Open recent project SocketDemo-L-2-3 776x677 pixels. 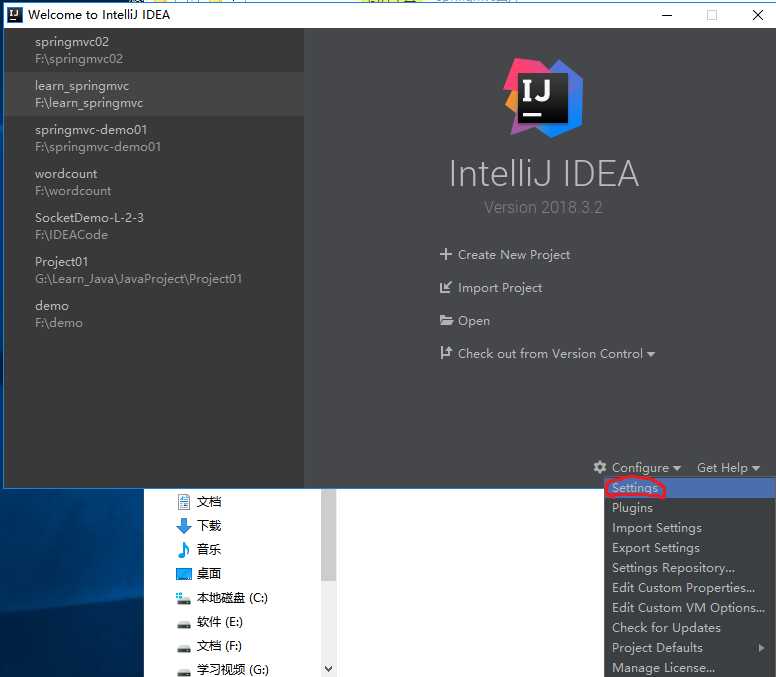tap(154, 226)
